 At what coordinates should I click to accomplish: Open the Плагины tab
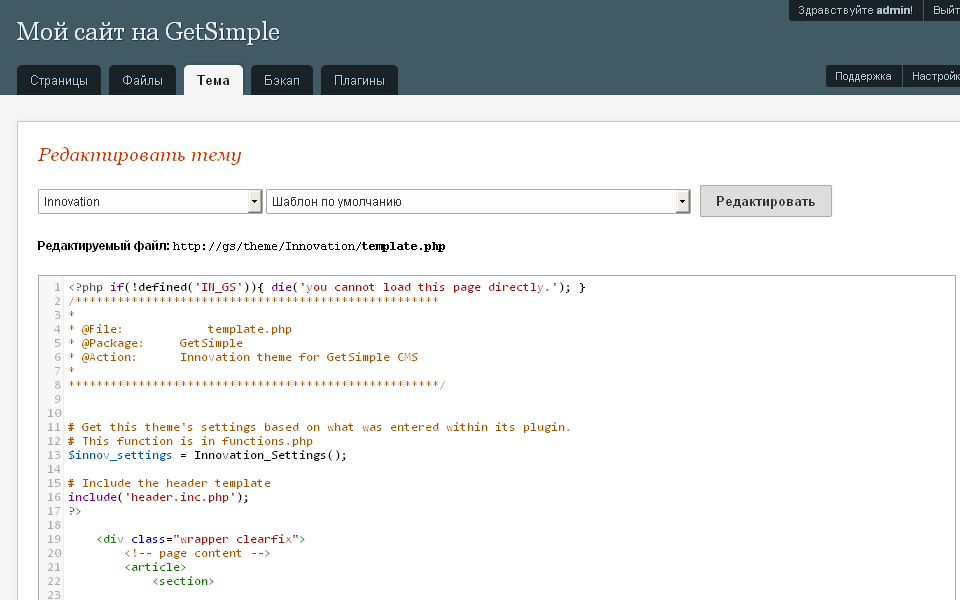tap(359, 81)
